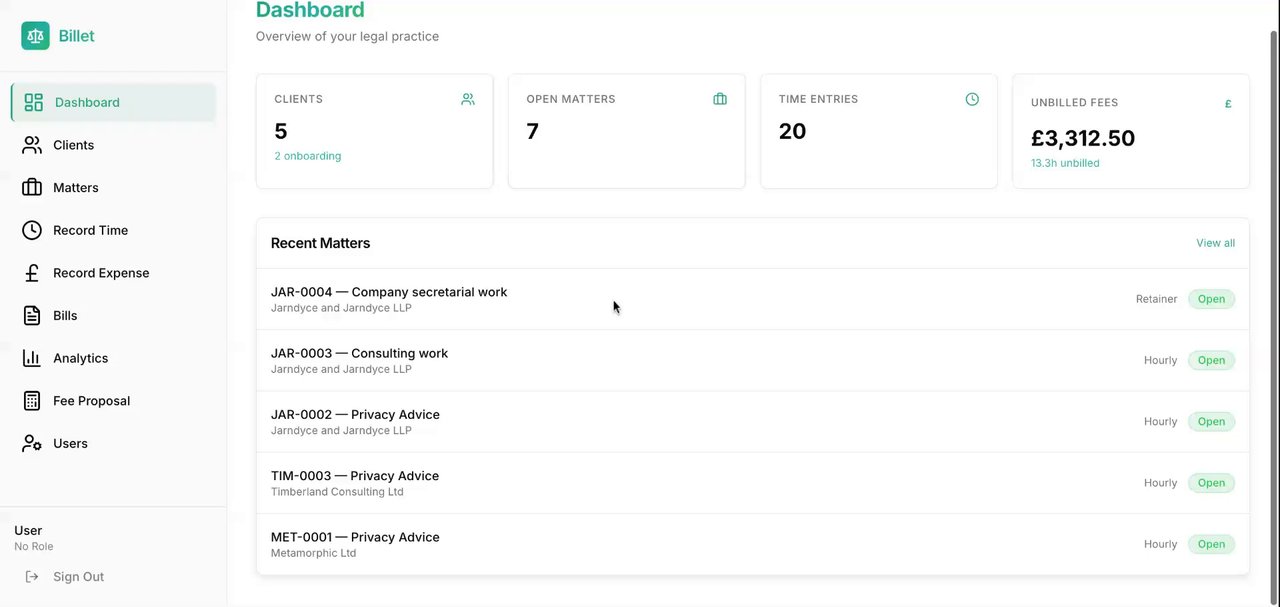Click the Fee Proposal calculator icon
This screenshot has height=607, width=1280.
(32, 401)
